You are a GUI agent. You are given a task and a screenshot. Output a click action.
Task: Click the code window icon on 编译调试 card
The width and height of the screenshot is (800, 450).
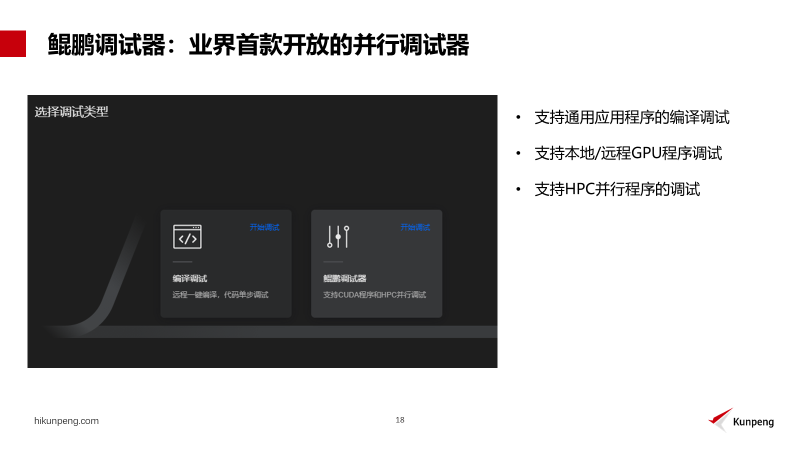(187, 237)
